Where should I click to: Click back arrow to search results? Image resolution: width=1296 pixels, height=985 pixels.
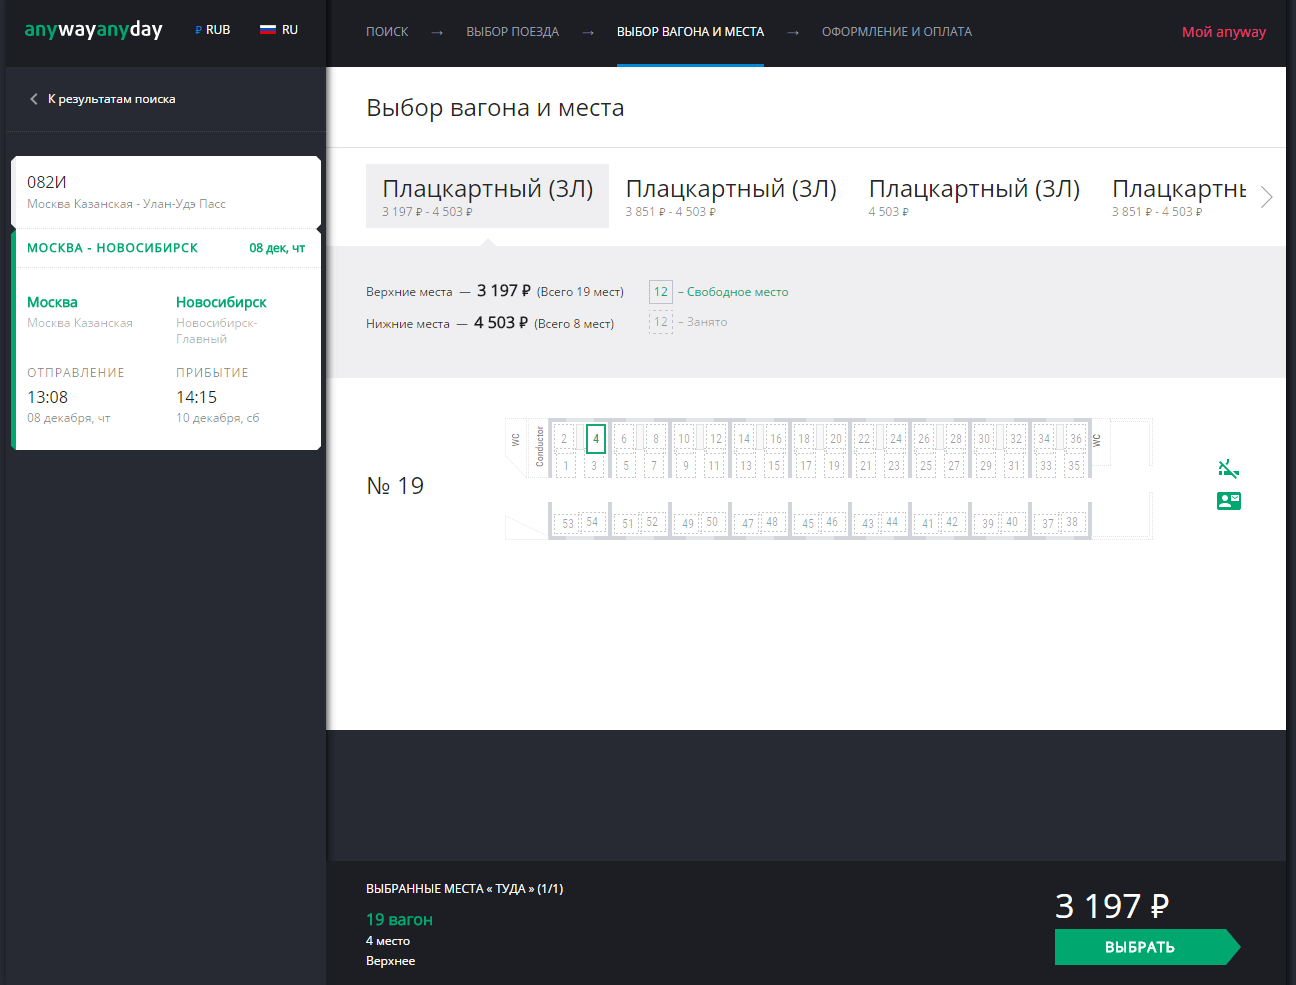(x=34, y=99)
